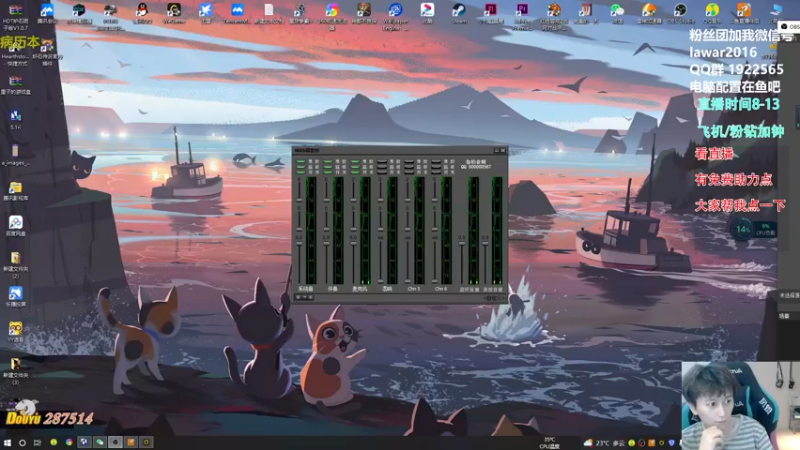Click the Chn 6 channel label
The height and width of the screenshot is (450, 800).
coord(441,289)
